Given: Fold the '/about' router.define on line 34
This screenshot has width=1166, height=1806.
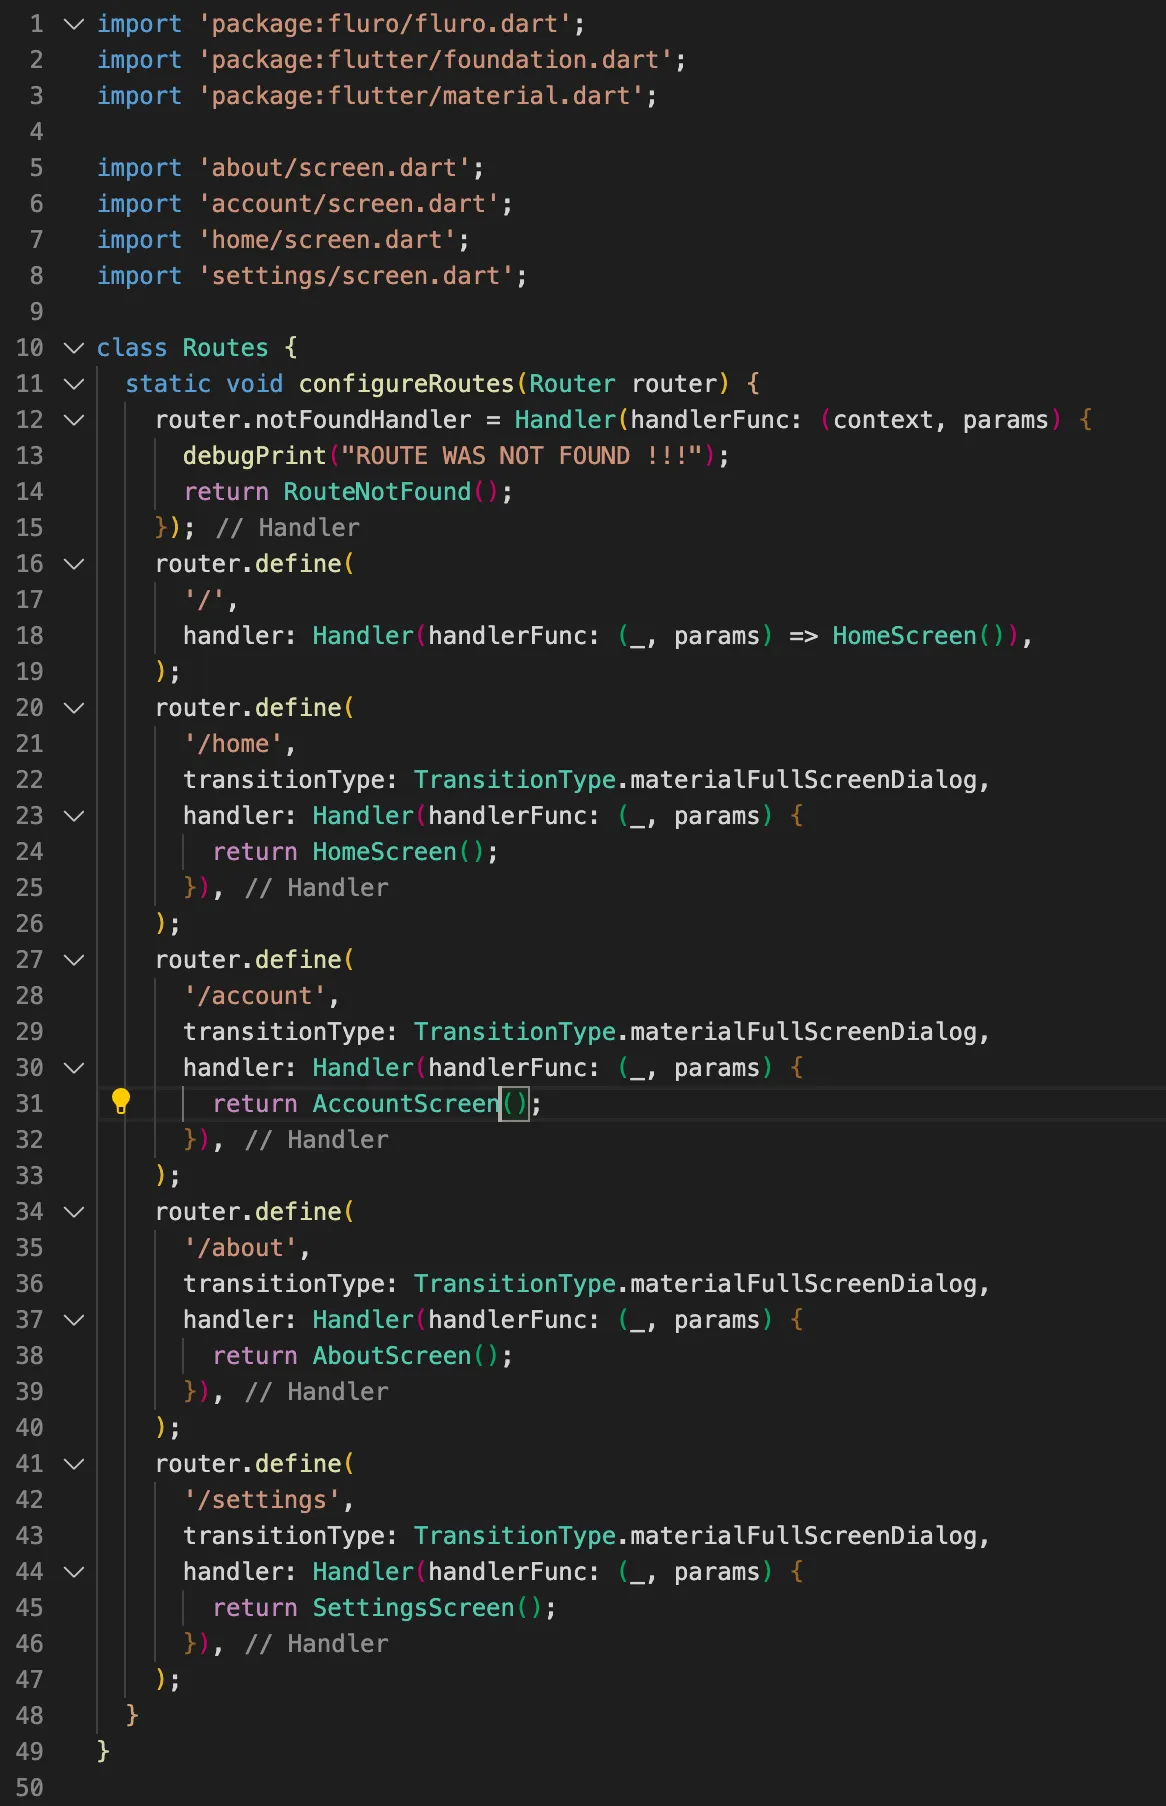Looking at the screenshot, I should [74, 1212].
